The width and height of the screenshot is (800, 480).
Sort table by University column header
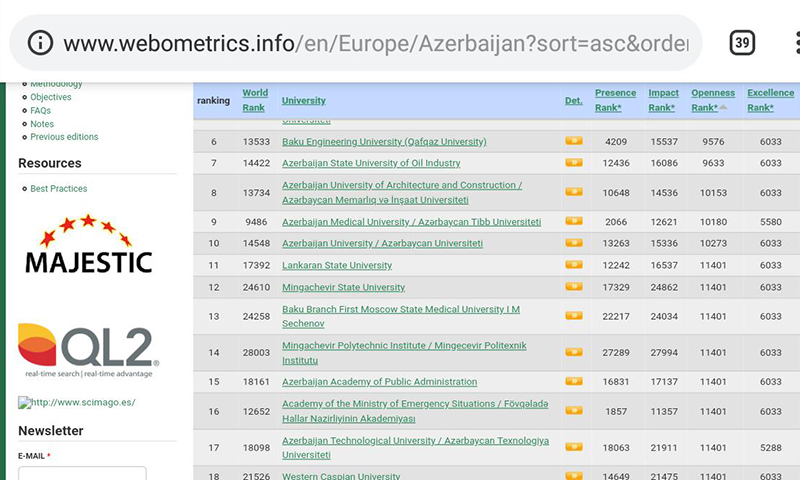coord(304,100)
